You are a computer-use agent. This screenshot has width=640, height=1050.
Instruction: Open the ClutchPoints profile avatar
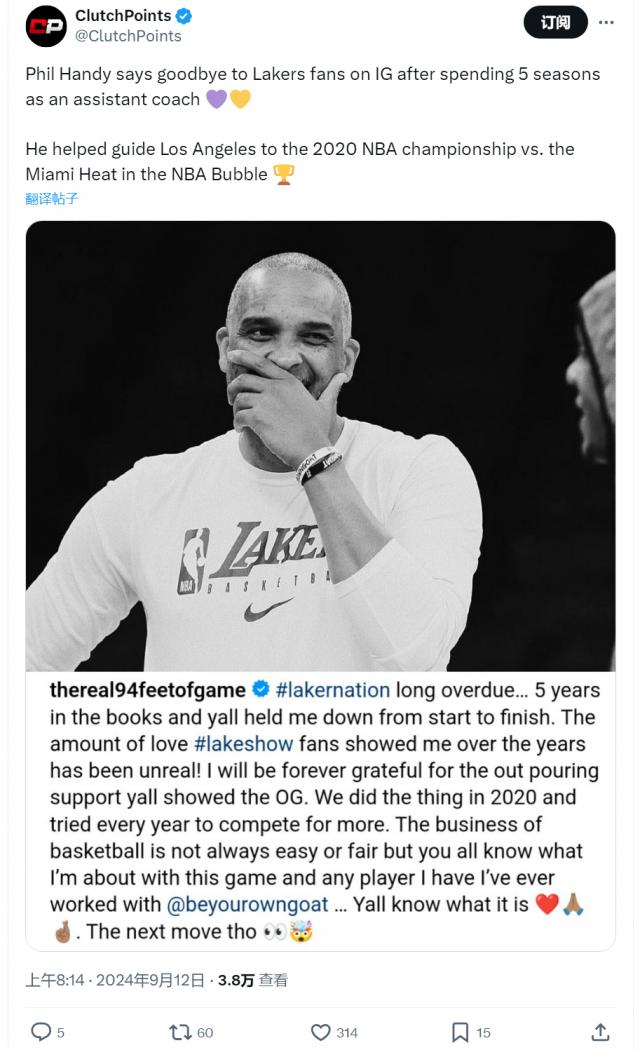tap(46, 26)
